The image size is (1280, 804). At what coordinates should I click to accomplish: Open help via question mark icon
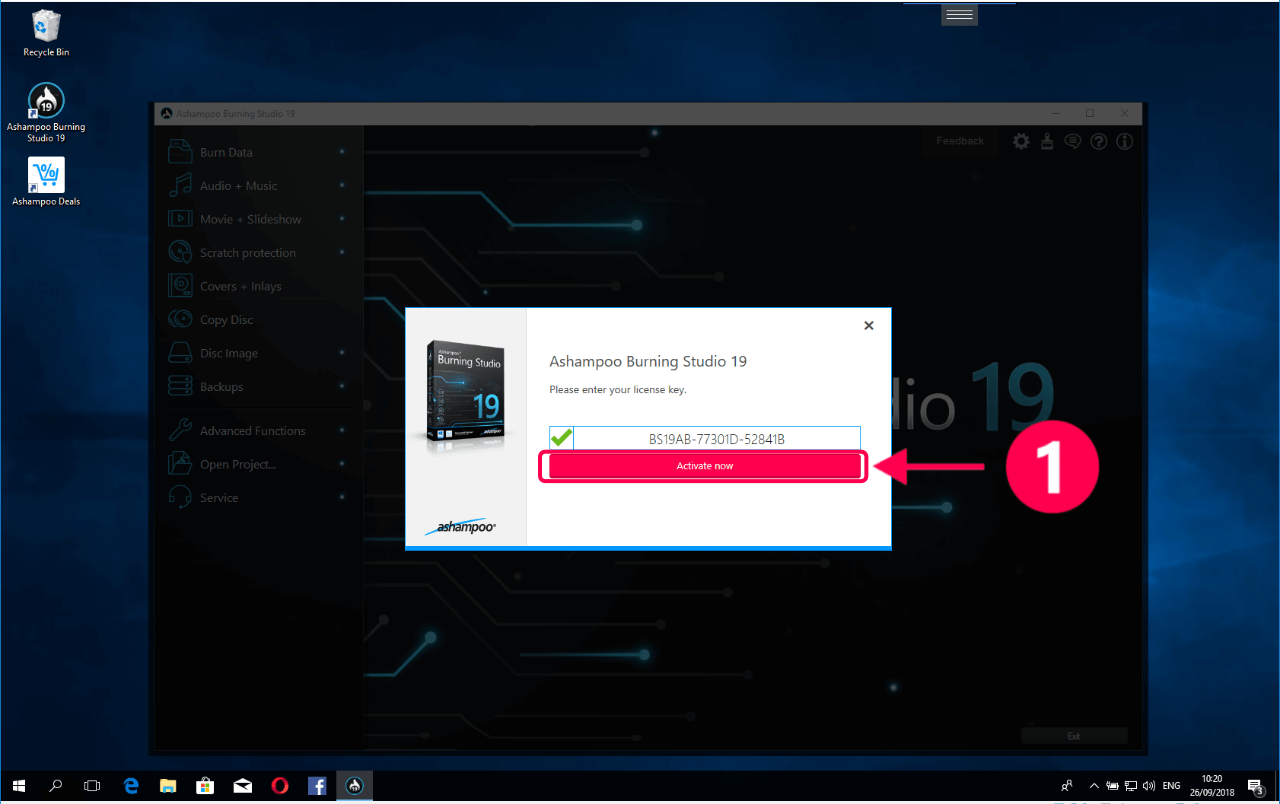pyautogui.click(x=1099, y=141)
